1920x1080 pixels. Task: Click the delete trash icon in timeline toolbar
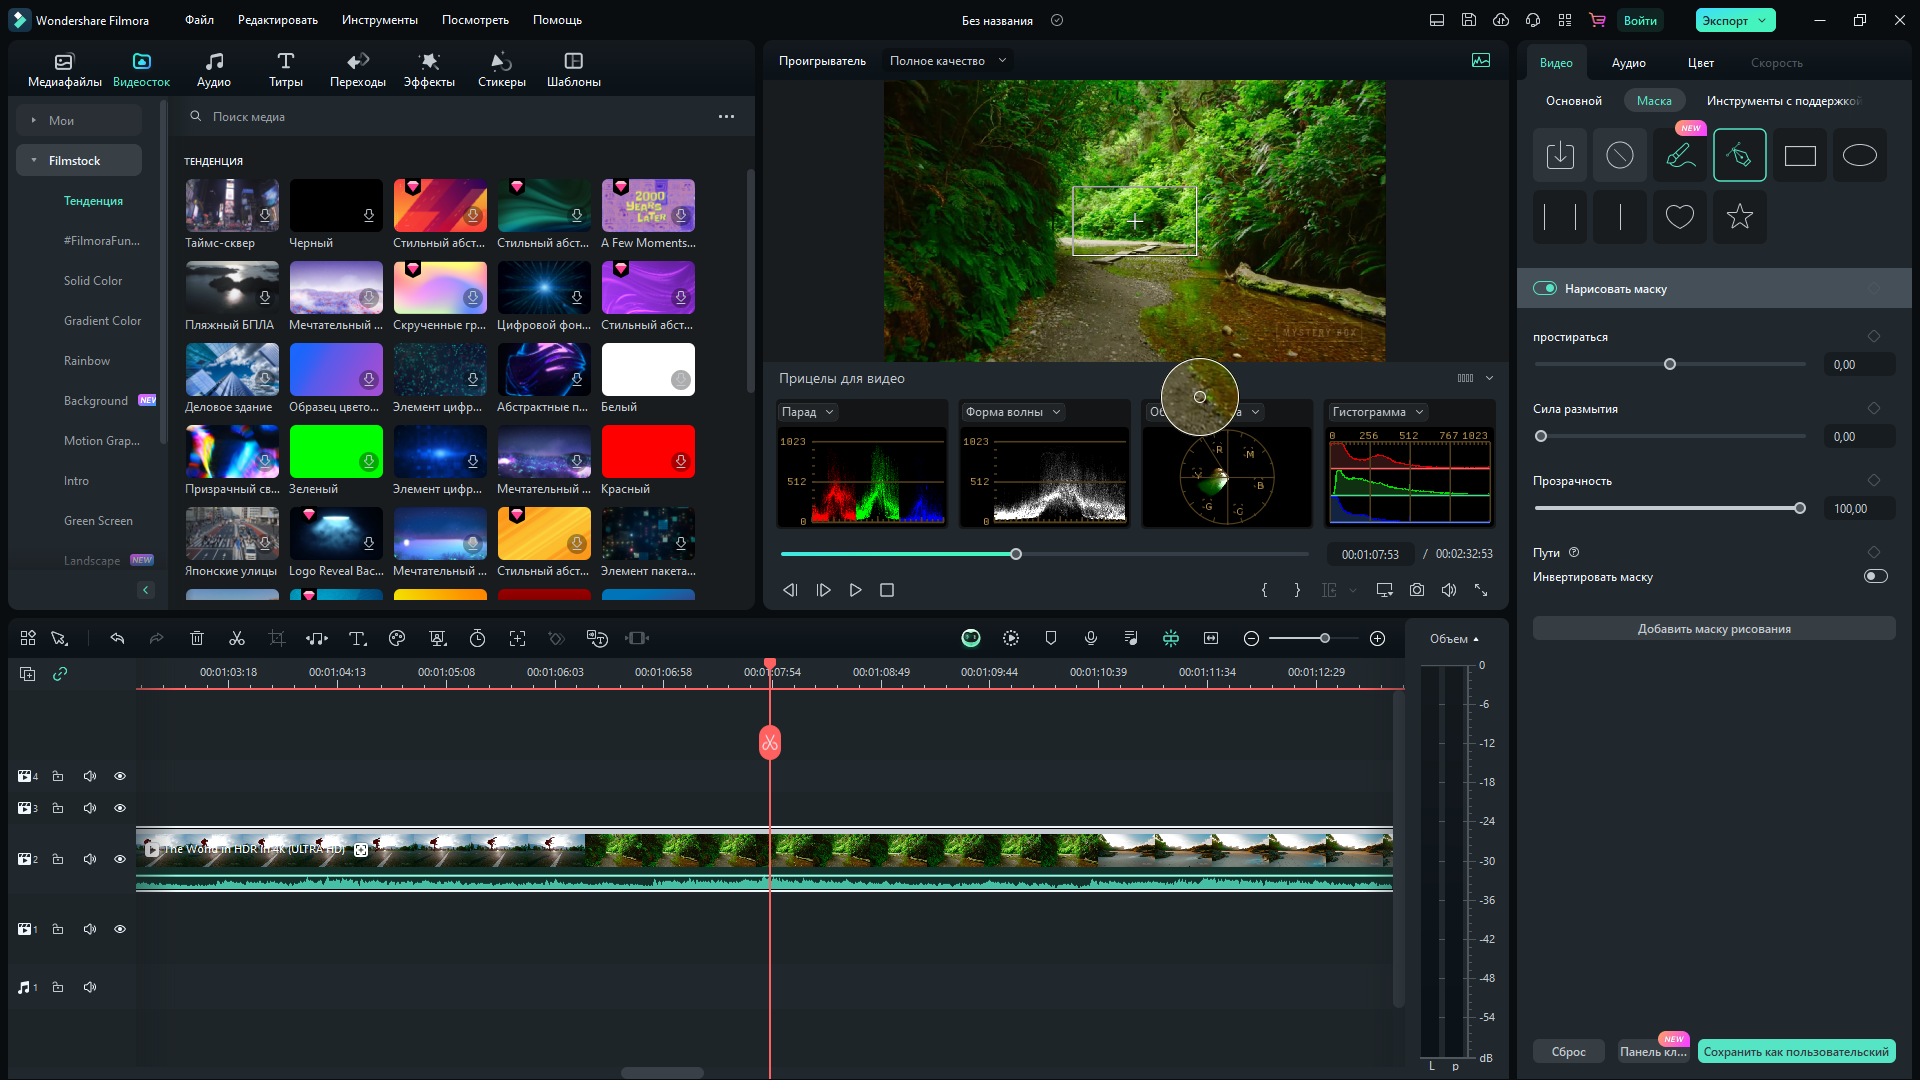tap(197, 638)
